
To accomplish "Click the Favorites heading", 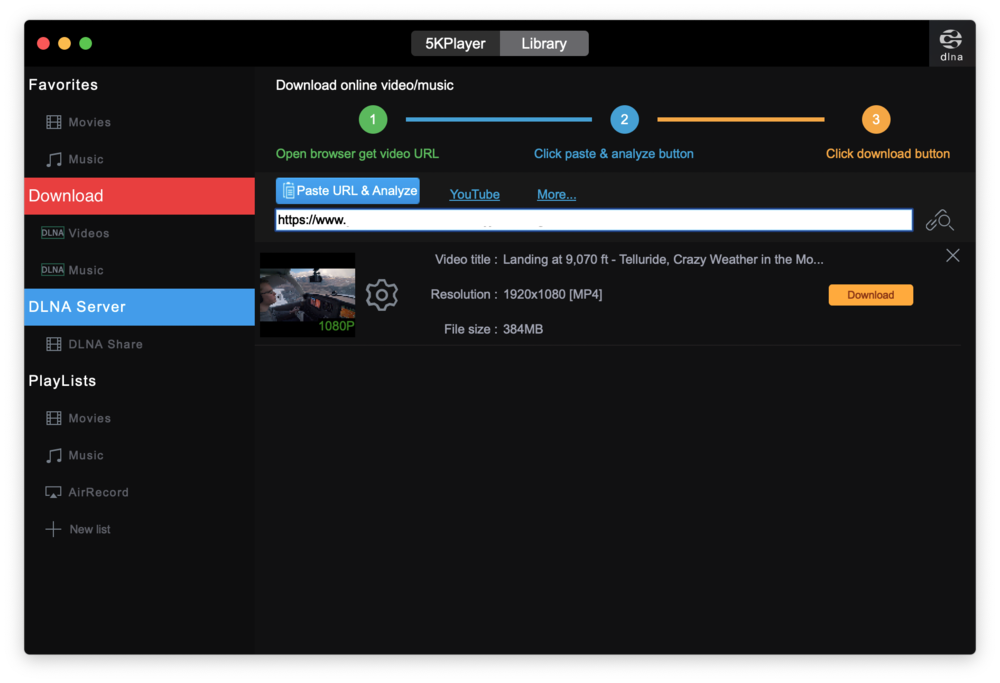I will (63, 85).
